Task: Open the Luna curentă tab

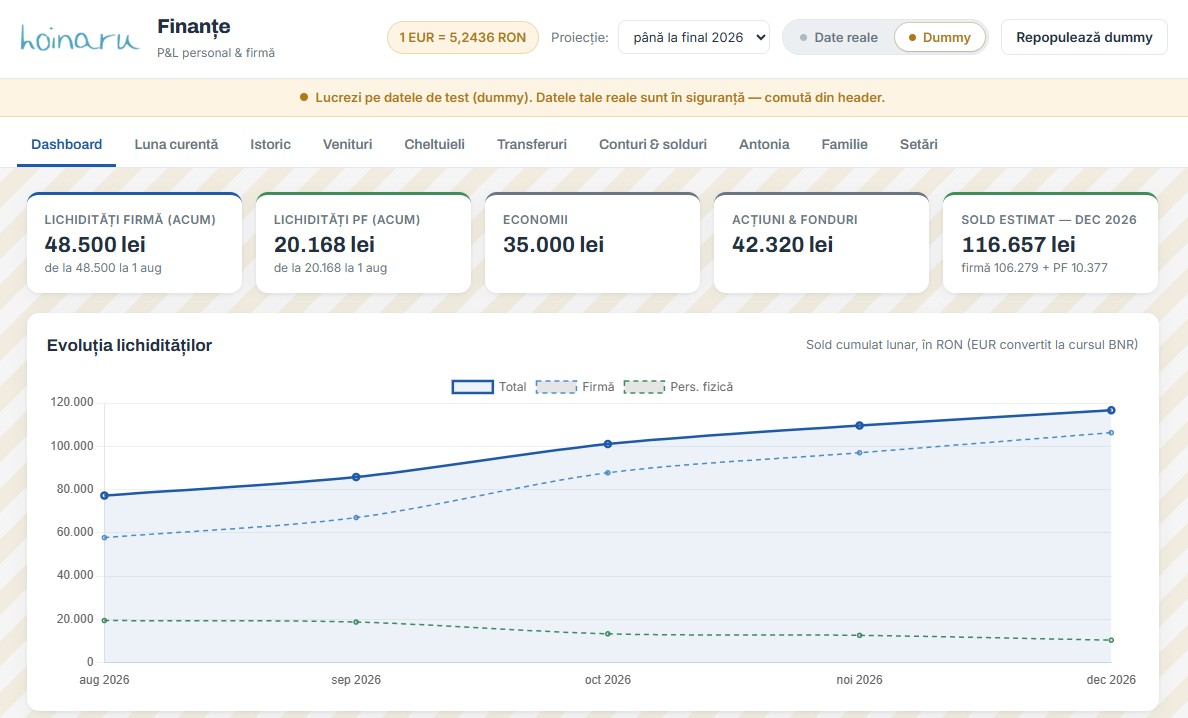Action: click(x=176, y=144)
